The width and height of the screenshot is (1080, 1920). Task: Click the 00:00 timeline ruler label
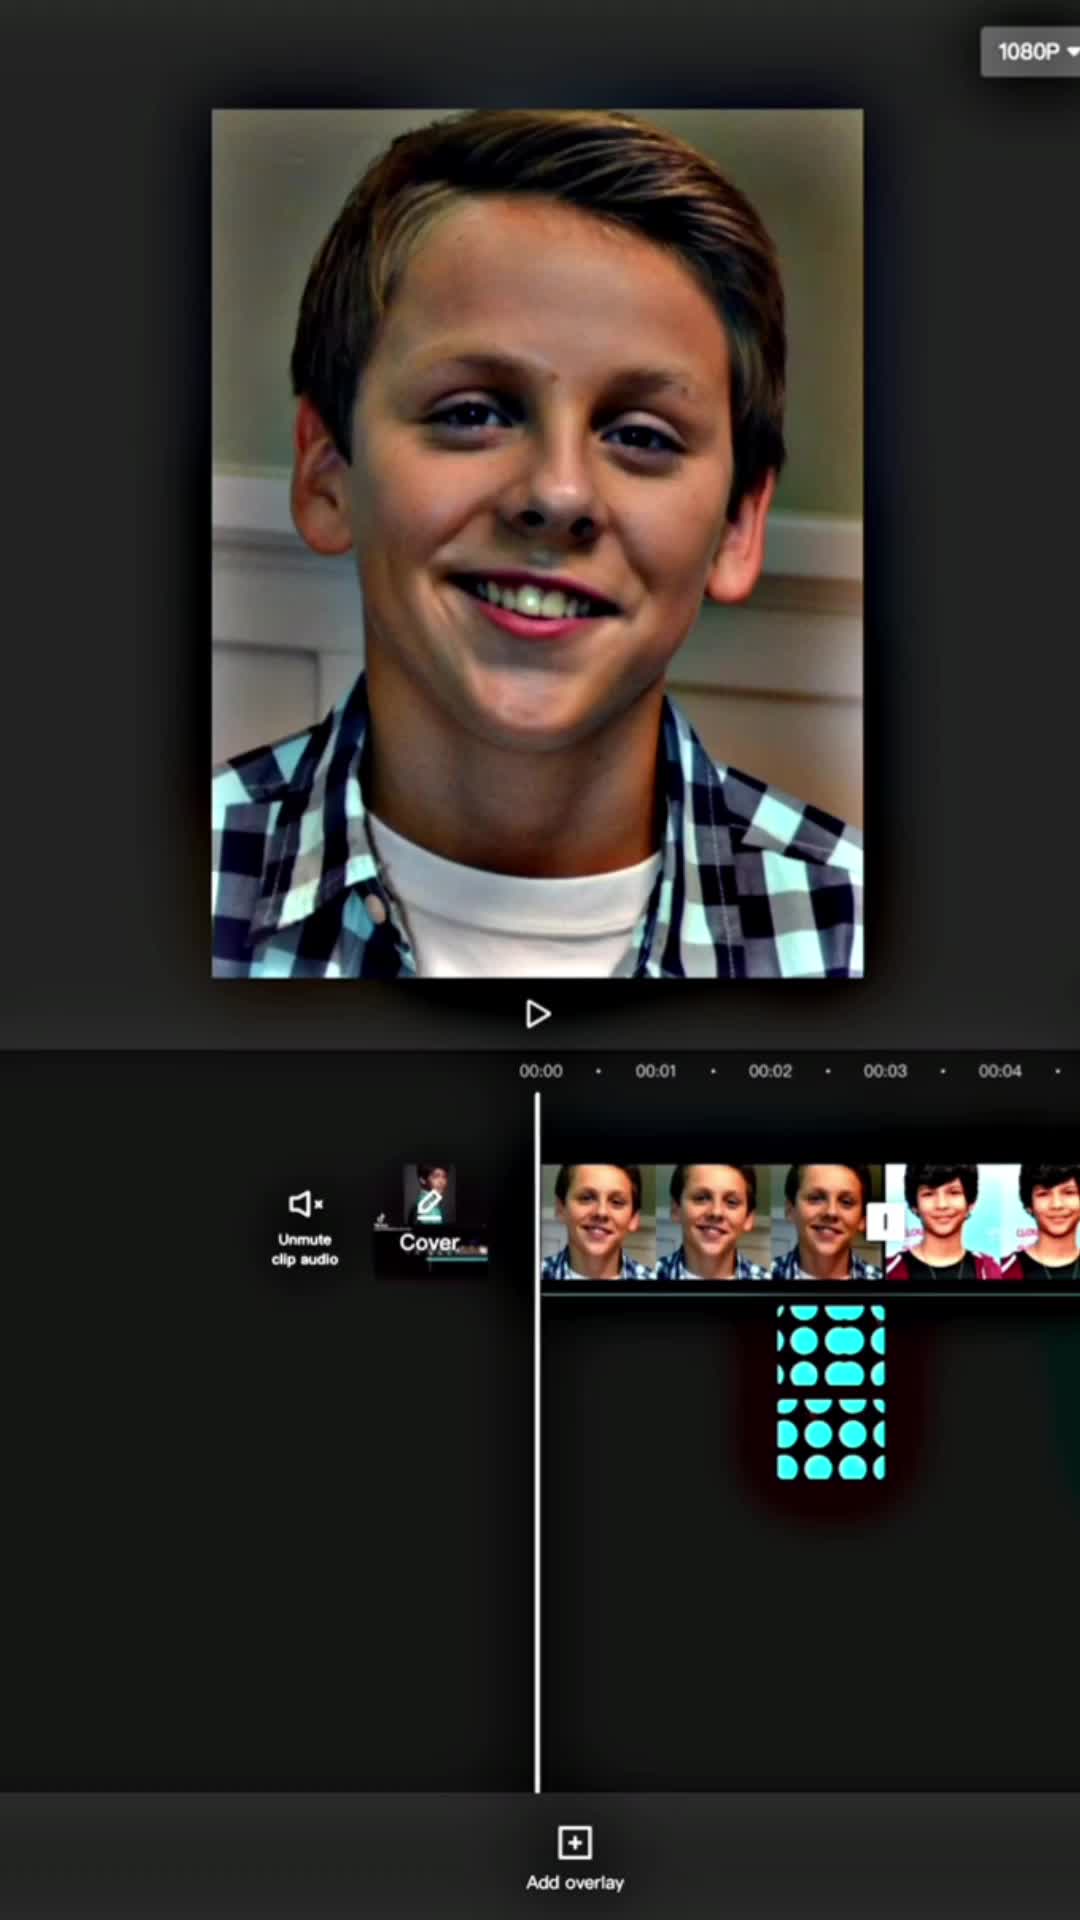pos(541,1071)
